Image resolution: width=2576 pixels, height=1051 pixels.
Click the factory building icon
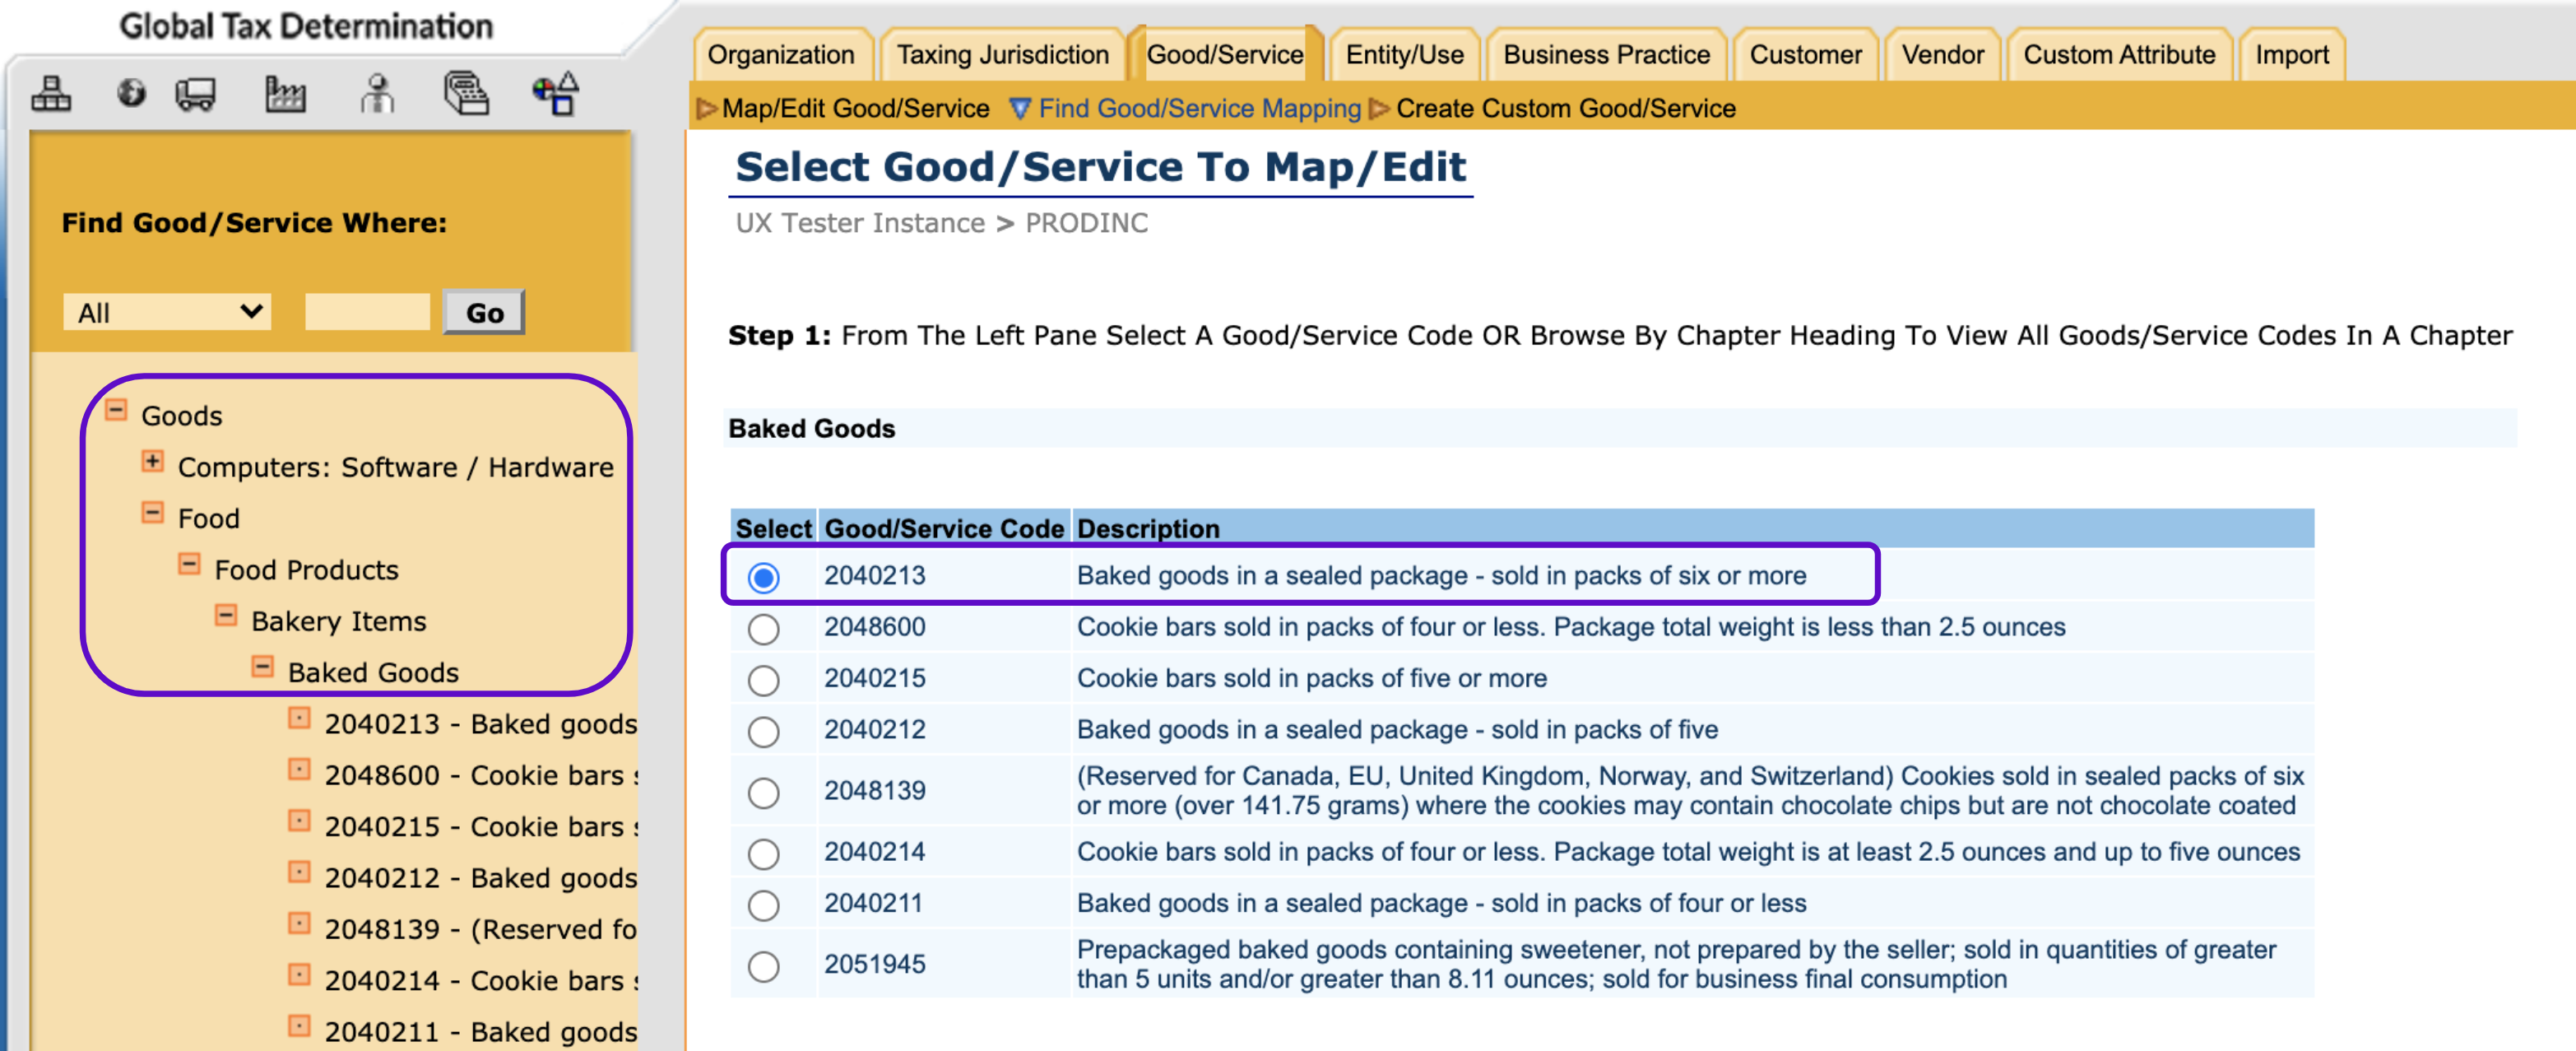pyautogui.click(x=285, y=95)
